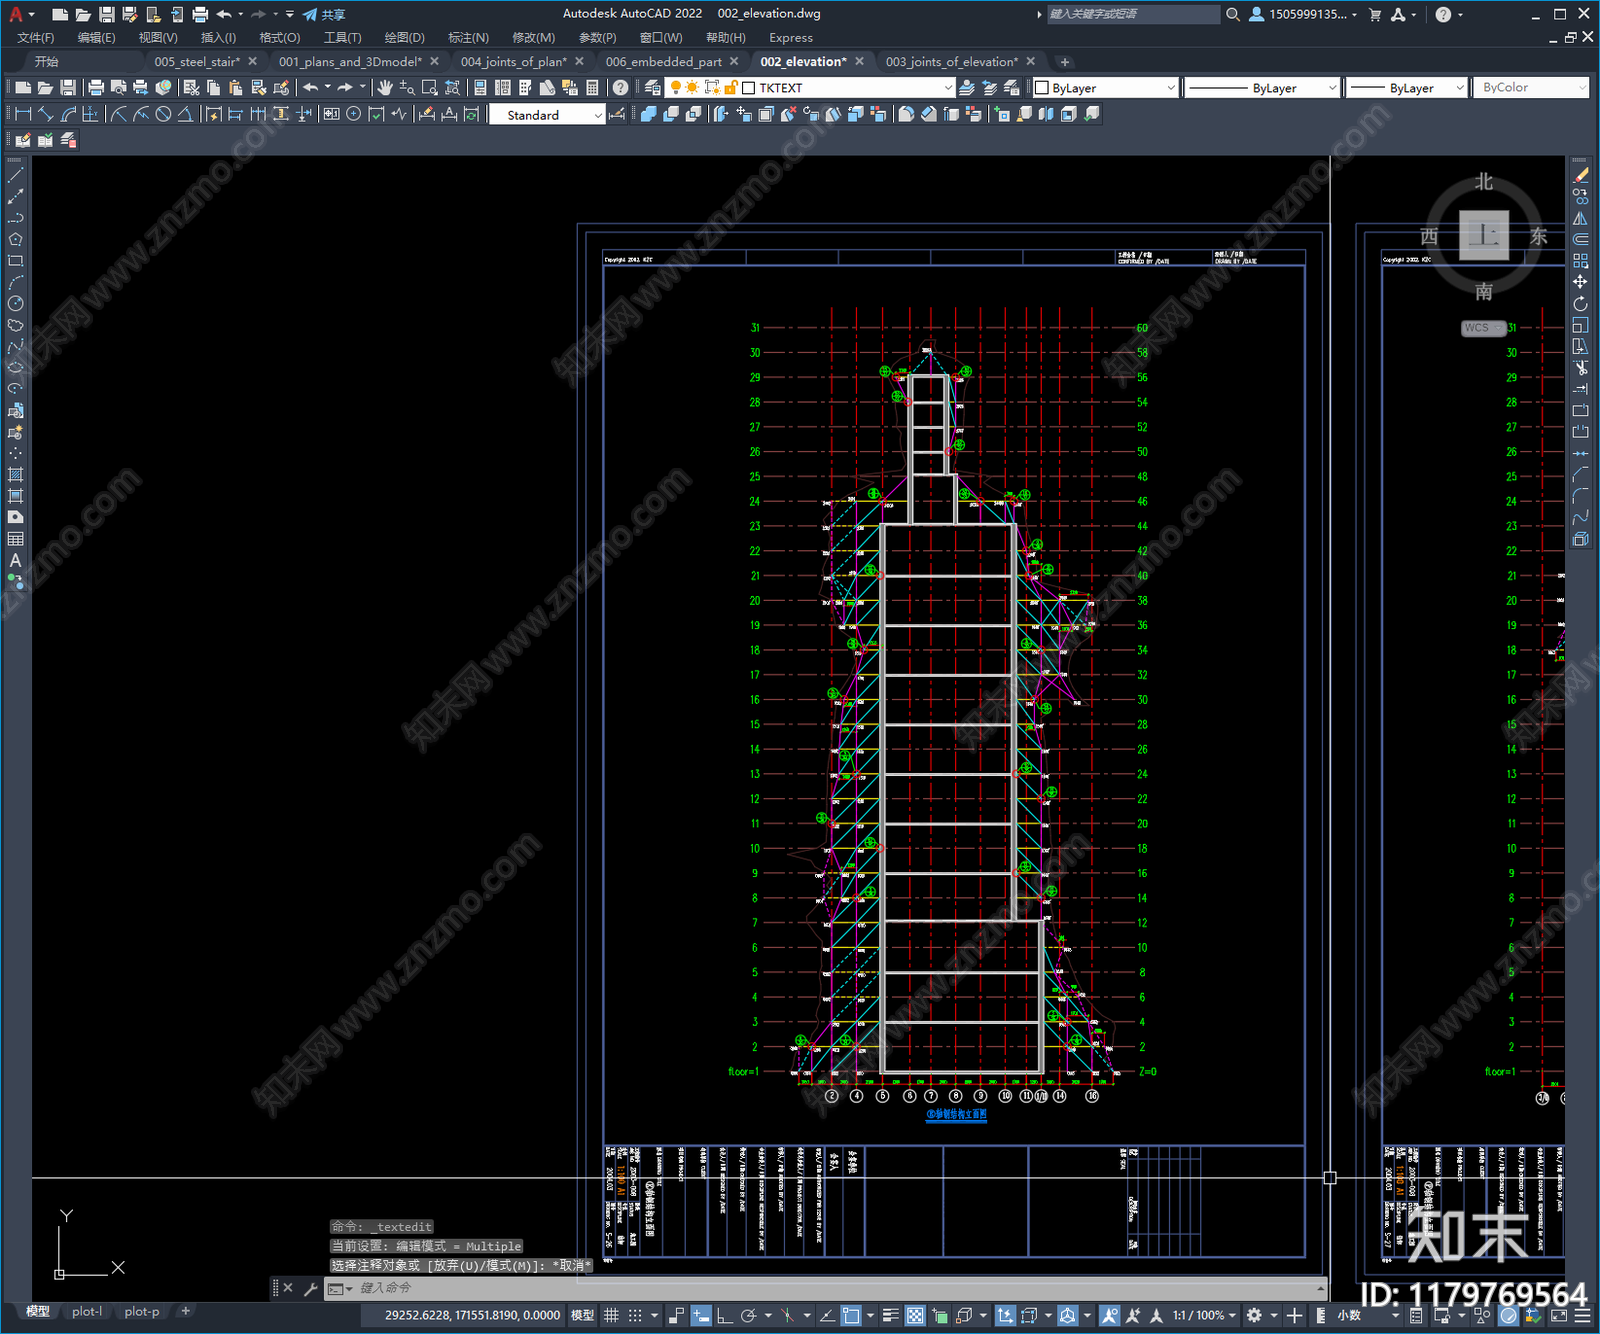The width and height of the screenshot is (1600, 1334).
Task: Select the Hatch draw tool
Action: [15, 475]
